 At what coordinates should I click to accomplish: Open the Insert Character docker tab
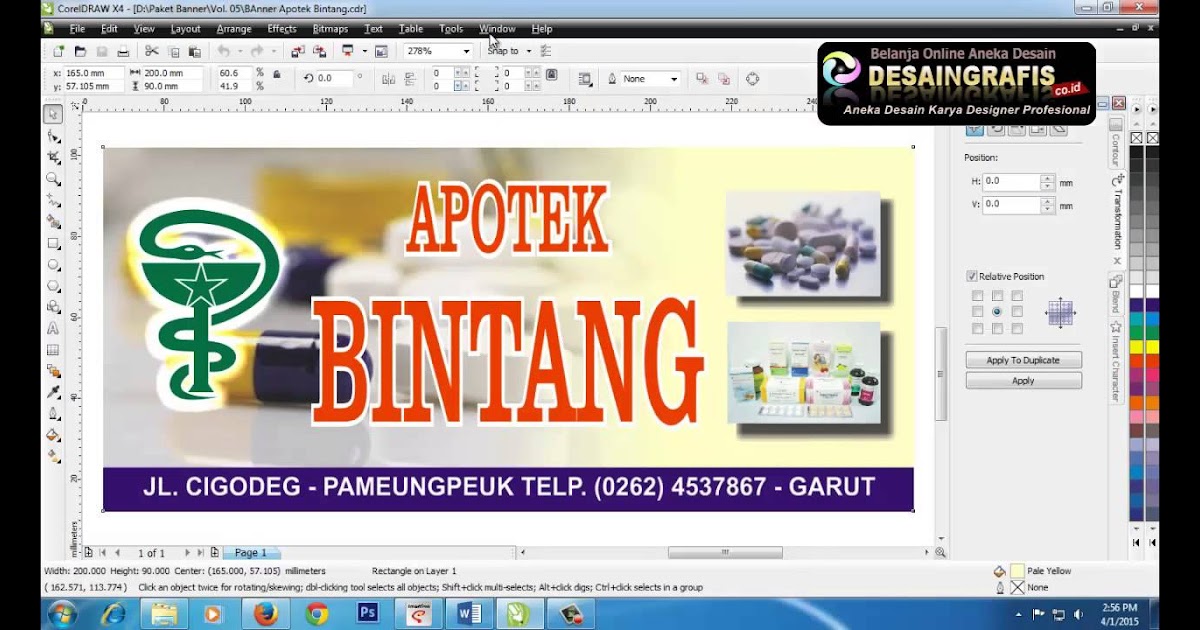click(1116, 361)
